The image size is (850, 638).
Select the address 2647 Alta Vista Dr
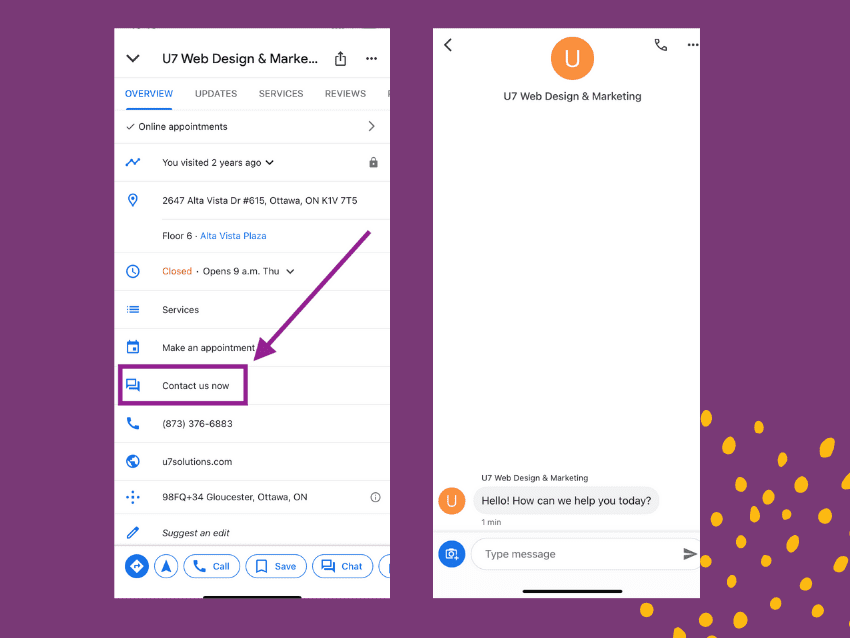point(260,201)
